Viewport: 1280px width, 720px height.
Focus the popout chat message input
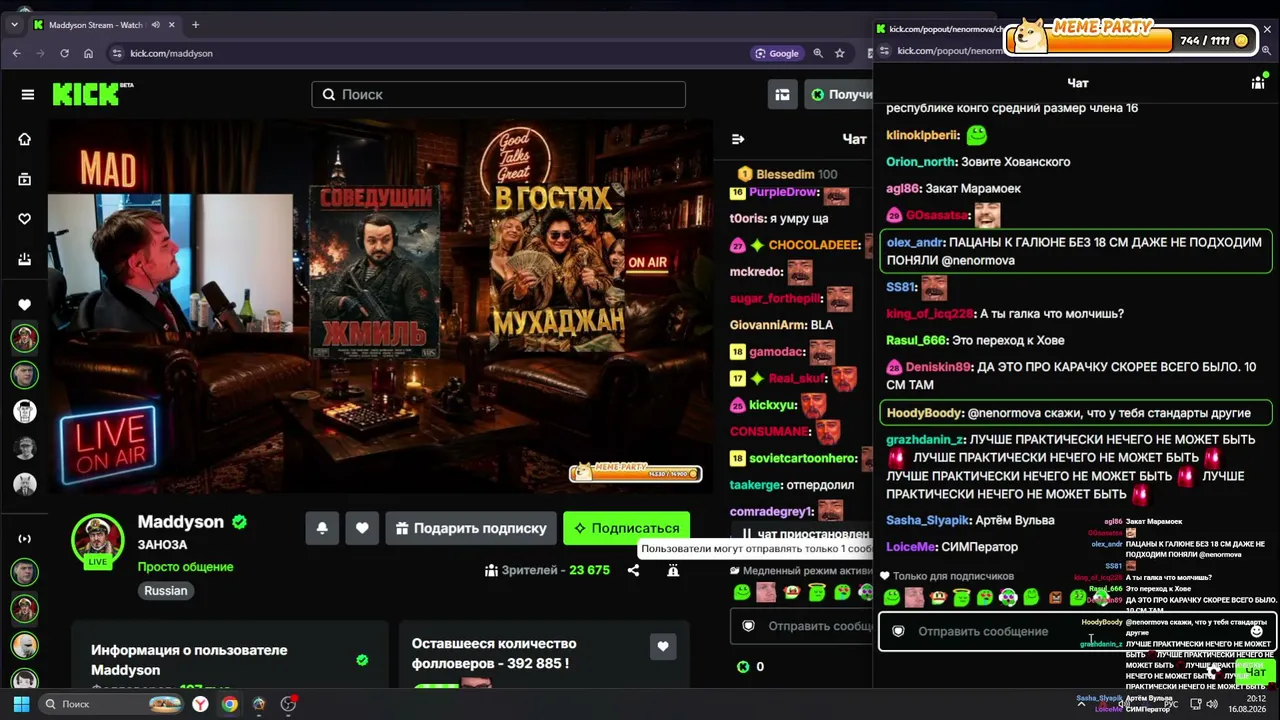pyautogui.click(x=1077, y=632)
